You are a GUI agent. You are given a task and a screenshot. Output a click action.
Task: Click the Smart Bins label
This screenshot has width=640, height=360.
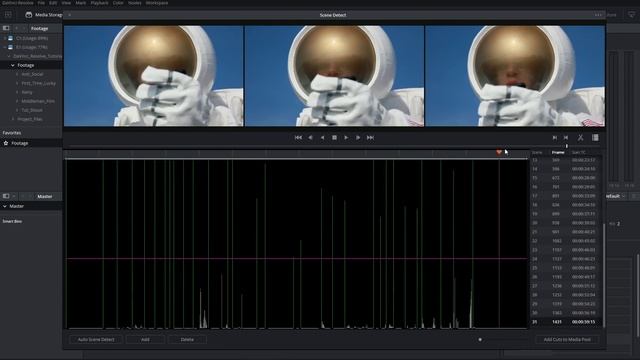click(12, 221)
